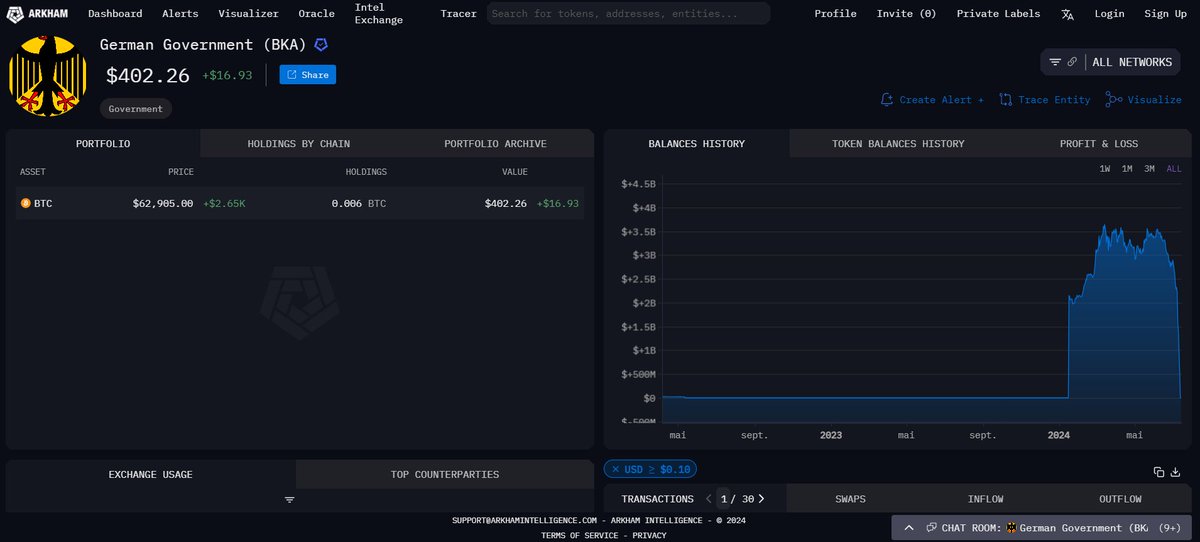Click the Government tag
Image resolution: width=1200 pixels, height=542 pixels.
tap(136, 109)
